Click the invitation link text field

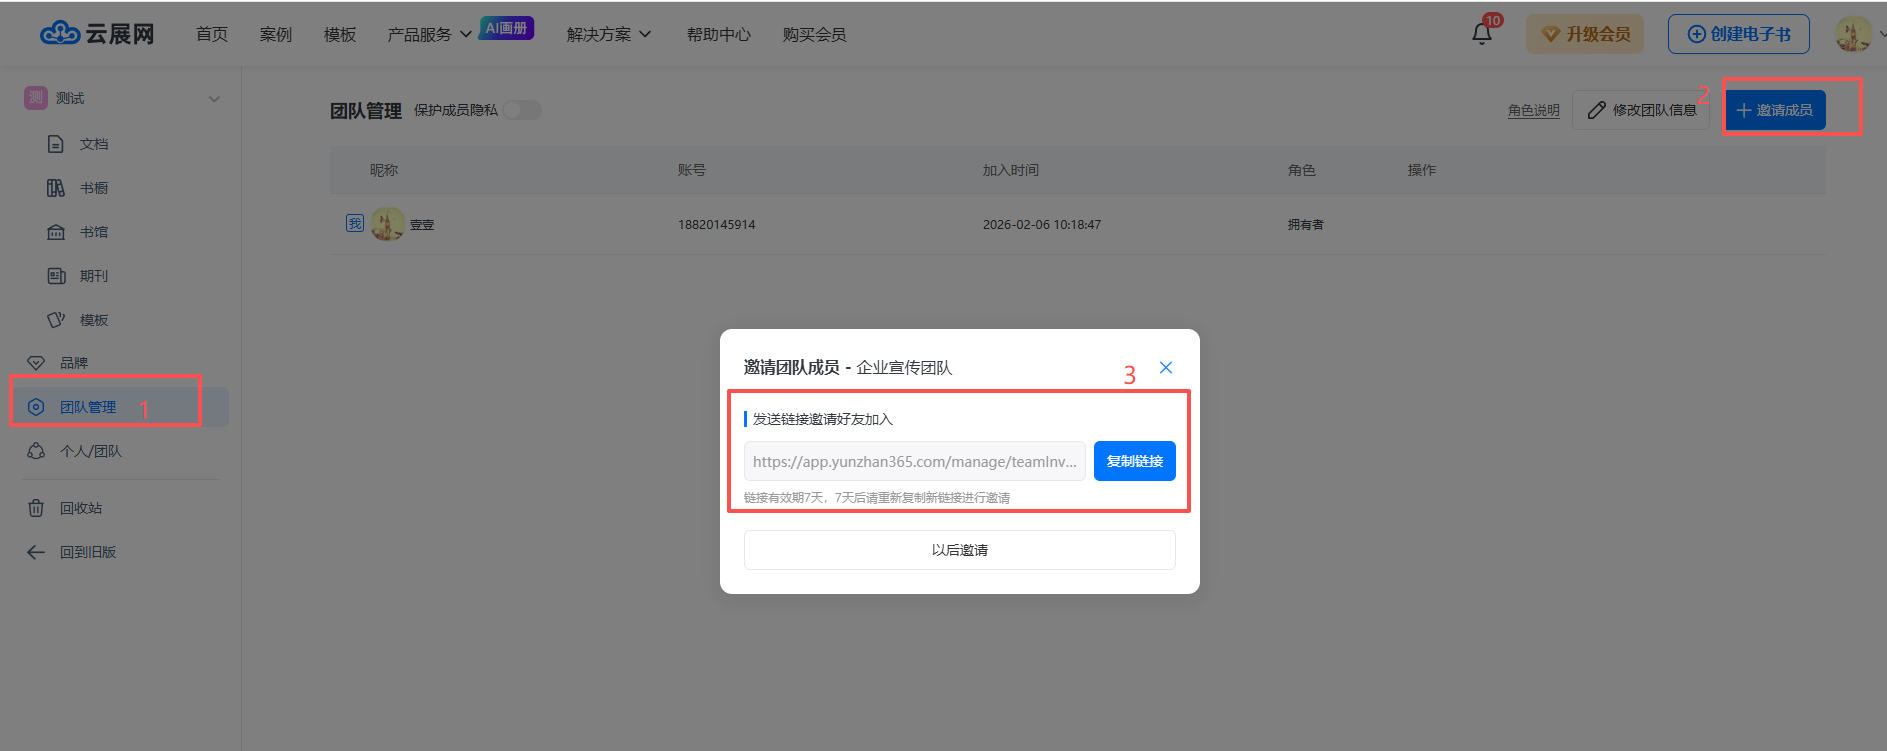click(914, 461)
